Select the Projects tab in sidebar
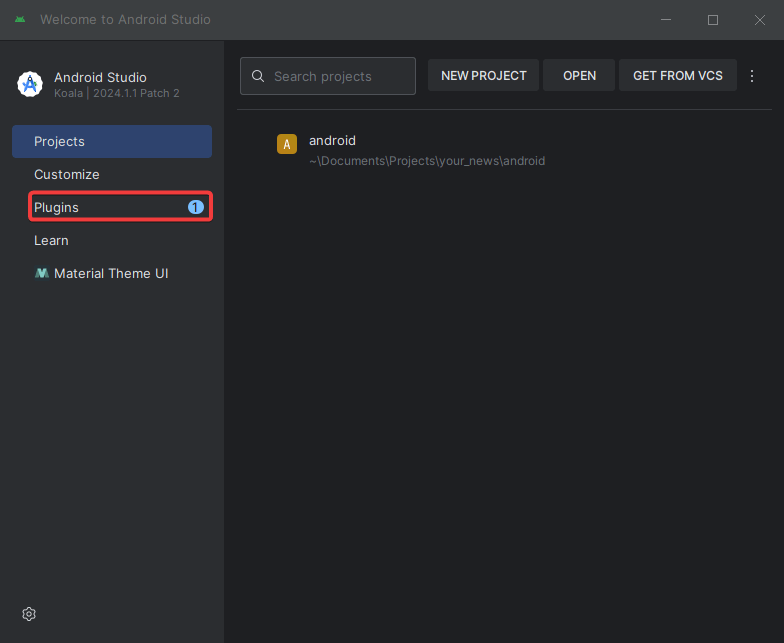 point(112,142)
